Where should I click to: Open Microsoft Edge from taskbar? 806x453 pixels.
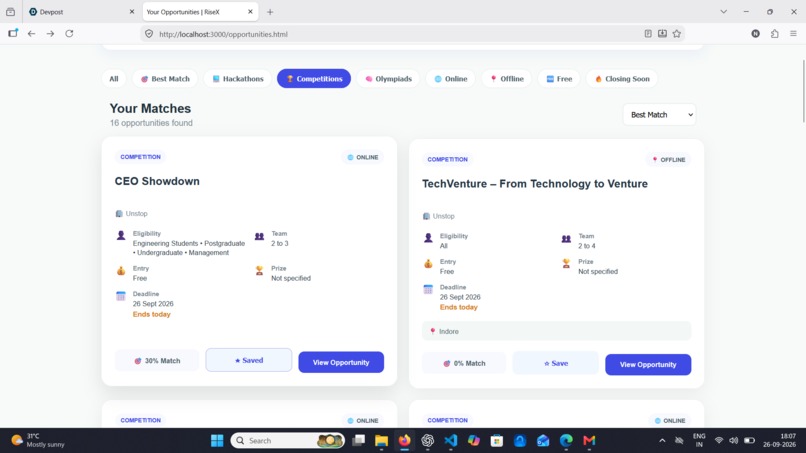tap(566, 441)
